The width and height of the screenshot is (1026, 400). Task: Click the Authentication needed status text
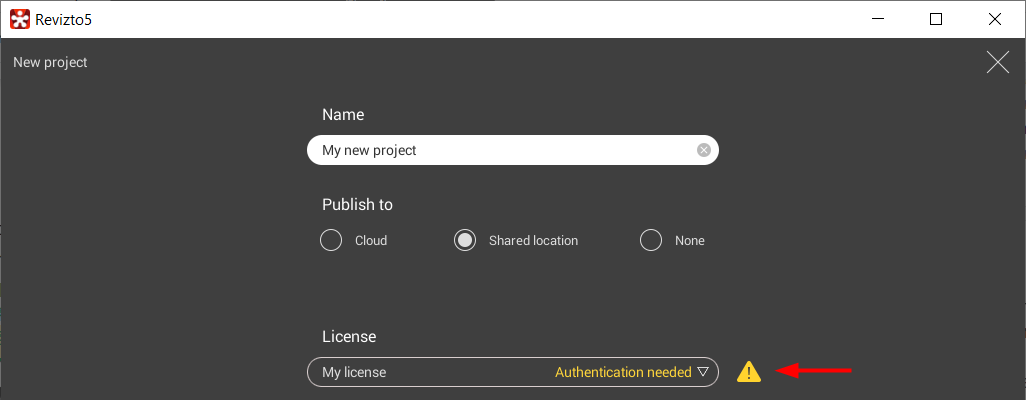click(x=622, y=372)
